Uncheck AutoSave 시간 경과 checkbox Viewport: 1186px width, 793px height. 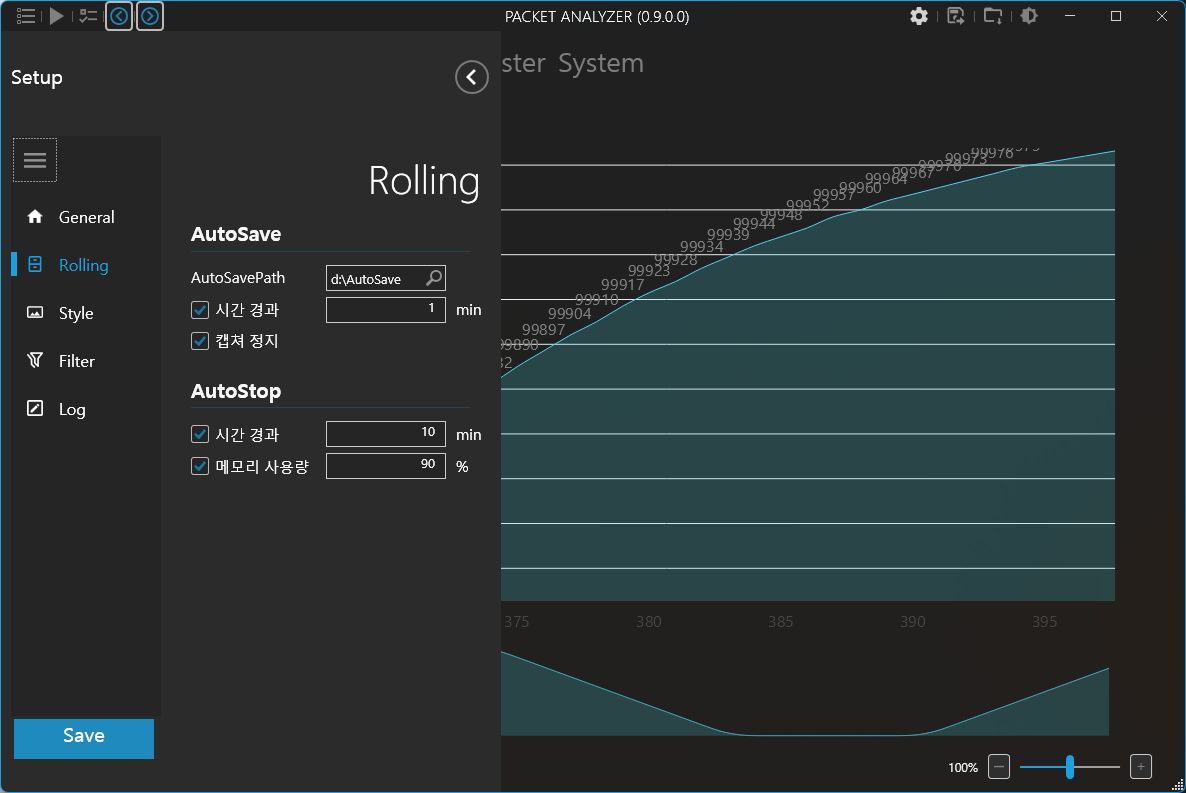coord(200,310)
